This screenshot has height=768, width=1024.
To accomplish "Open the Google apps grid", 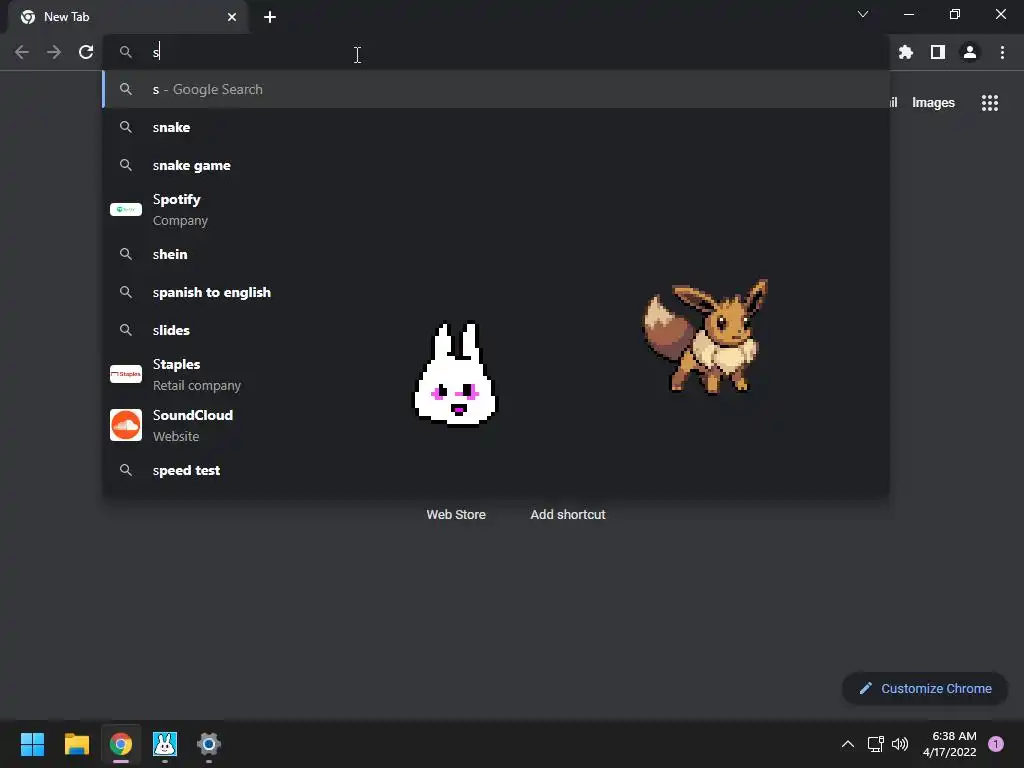I will (x=990, y=103).
